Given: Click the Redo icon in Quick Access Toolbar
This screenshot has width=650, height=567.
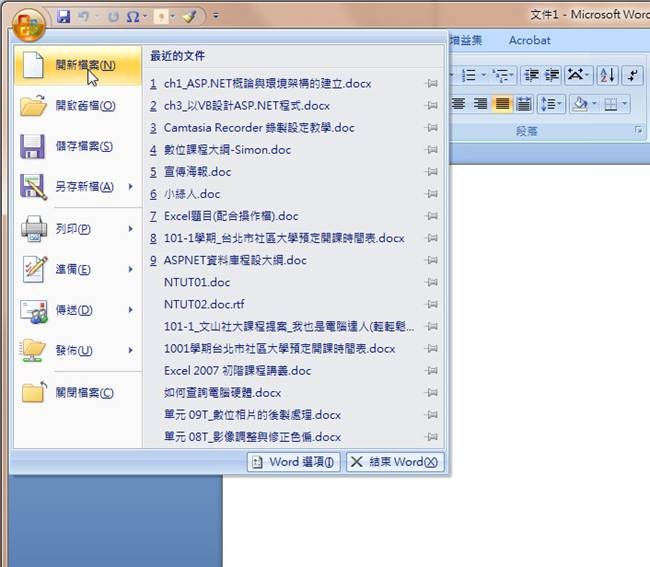Looking at the screenshot, I should [113, 17].
